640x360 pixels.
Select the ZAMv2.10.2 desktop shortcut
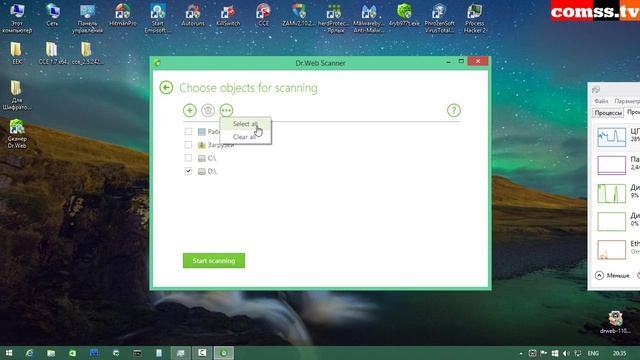tap(298, 16)
